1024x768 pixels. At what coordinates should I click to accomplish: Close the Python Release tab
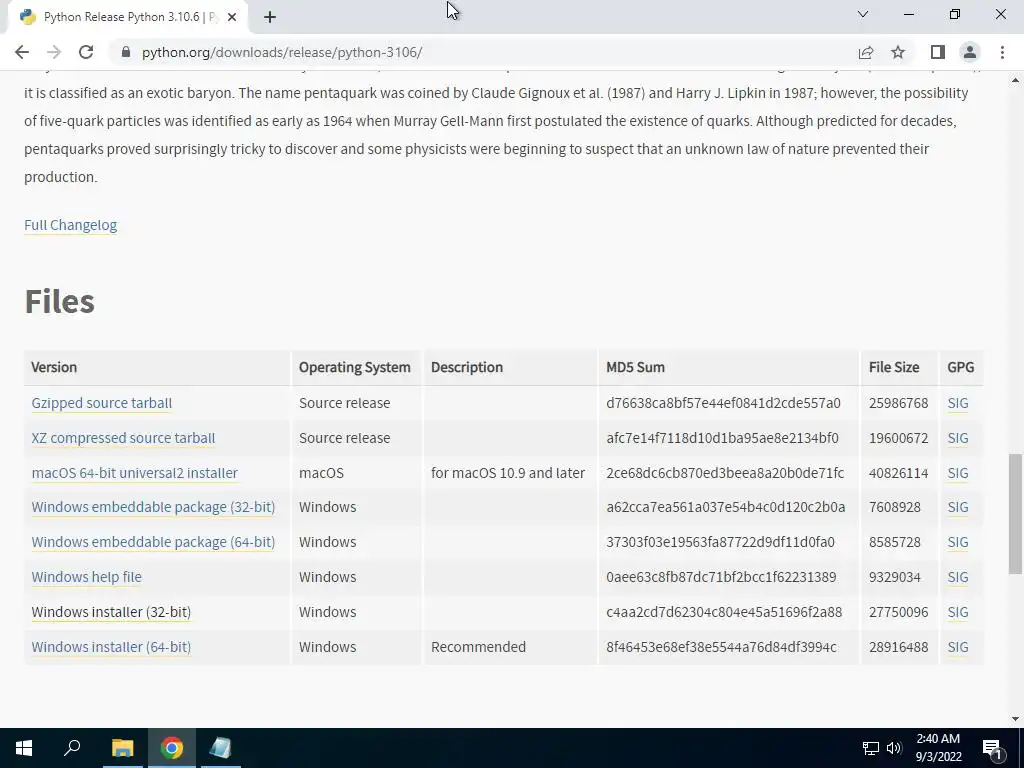click(232, 17)
